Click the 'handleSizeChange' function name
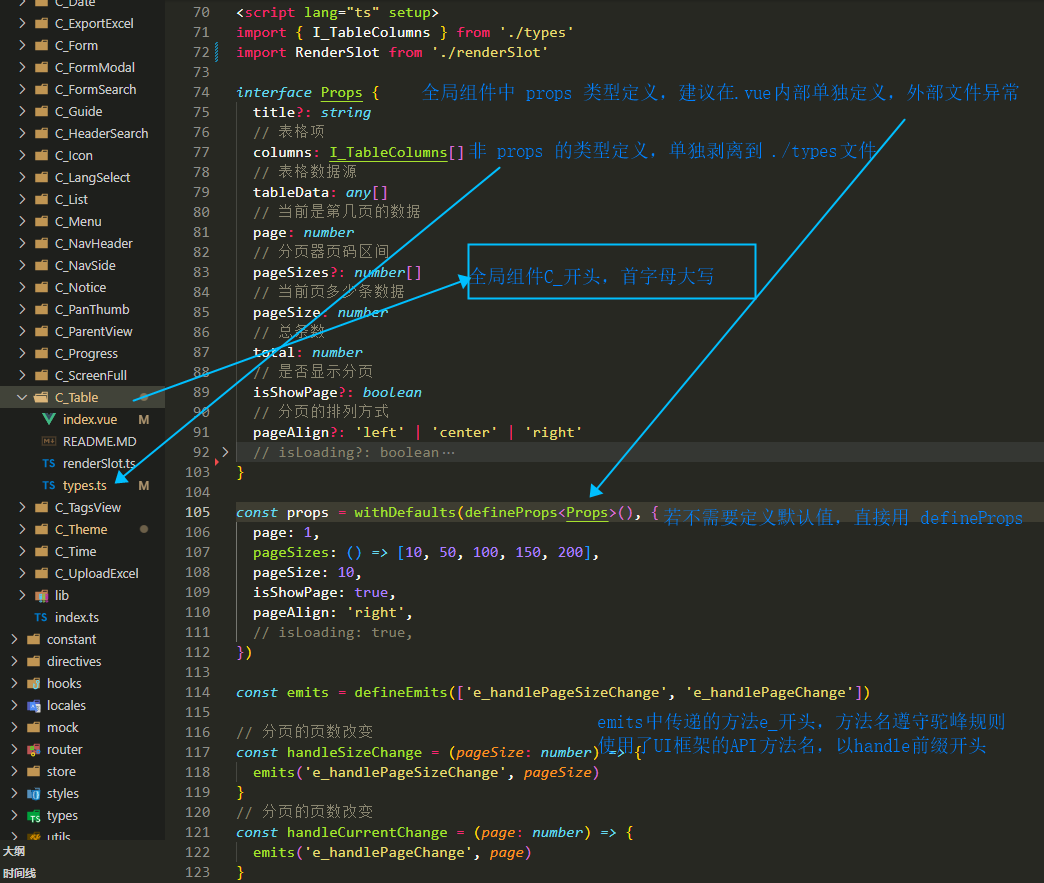Screen dimensions: 1044x883 click(354, 752)
